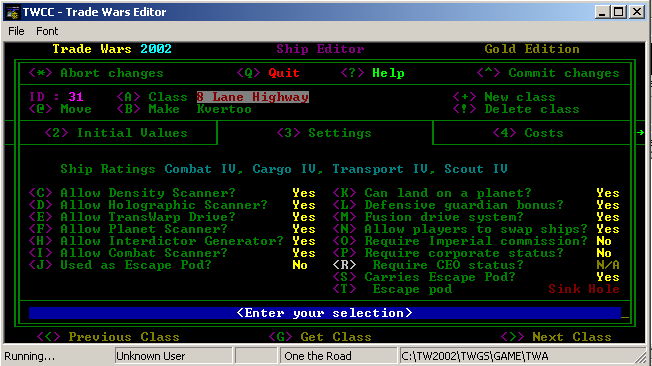Select the Make value Kvertoo
The image size is (652, 366).
[x=224, y=109]
